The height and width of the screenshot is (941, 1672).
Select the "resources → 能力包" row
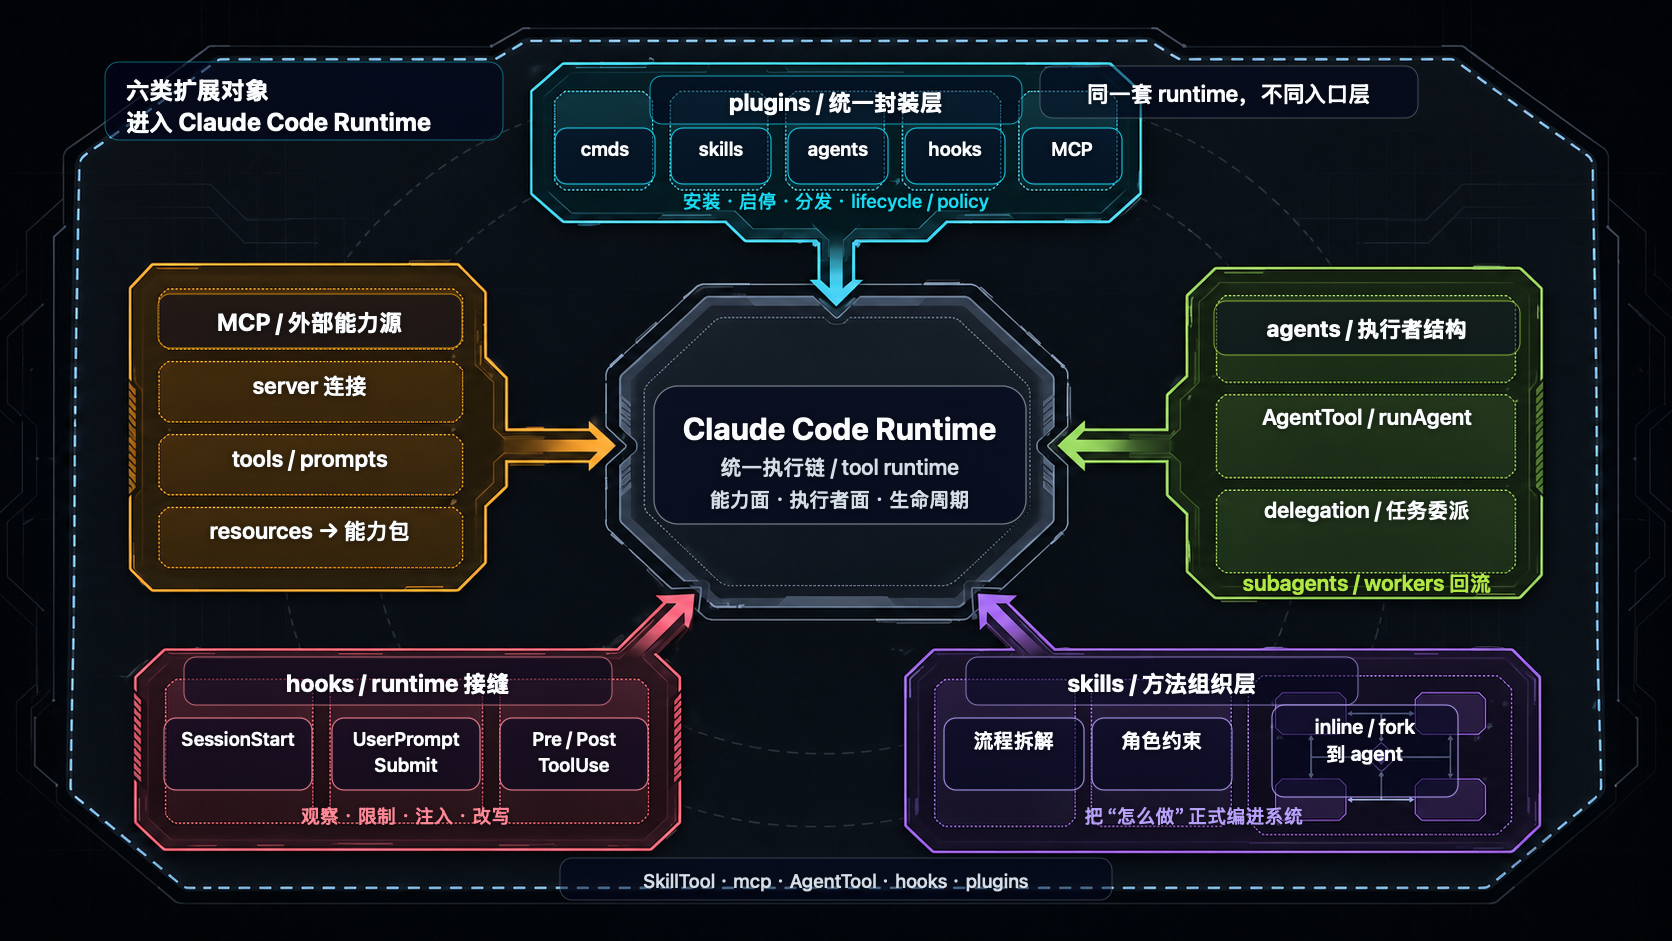(310, 537)
